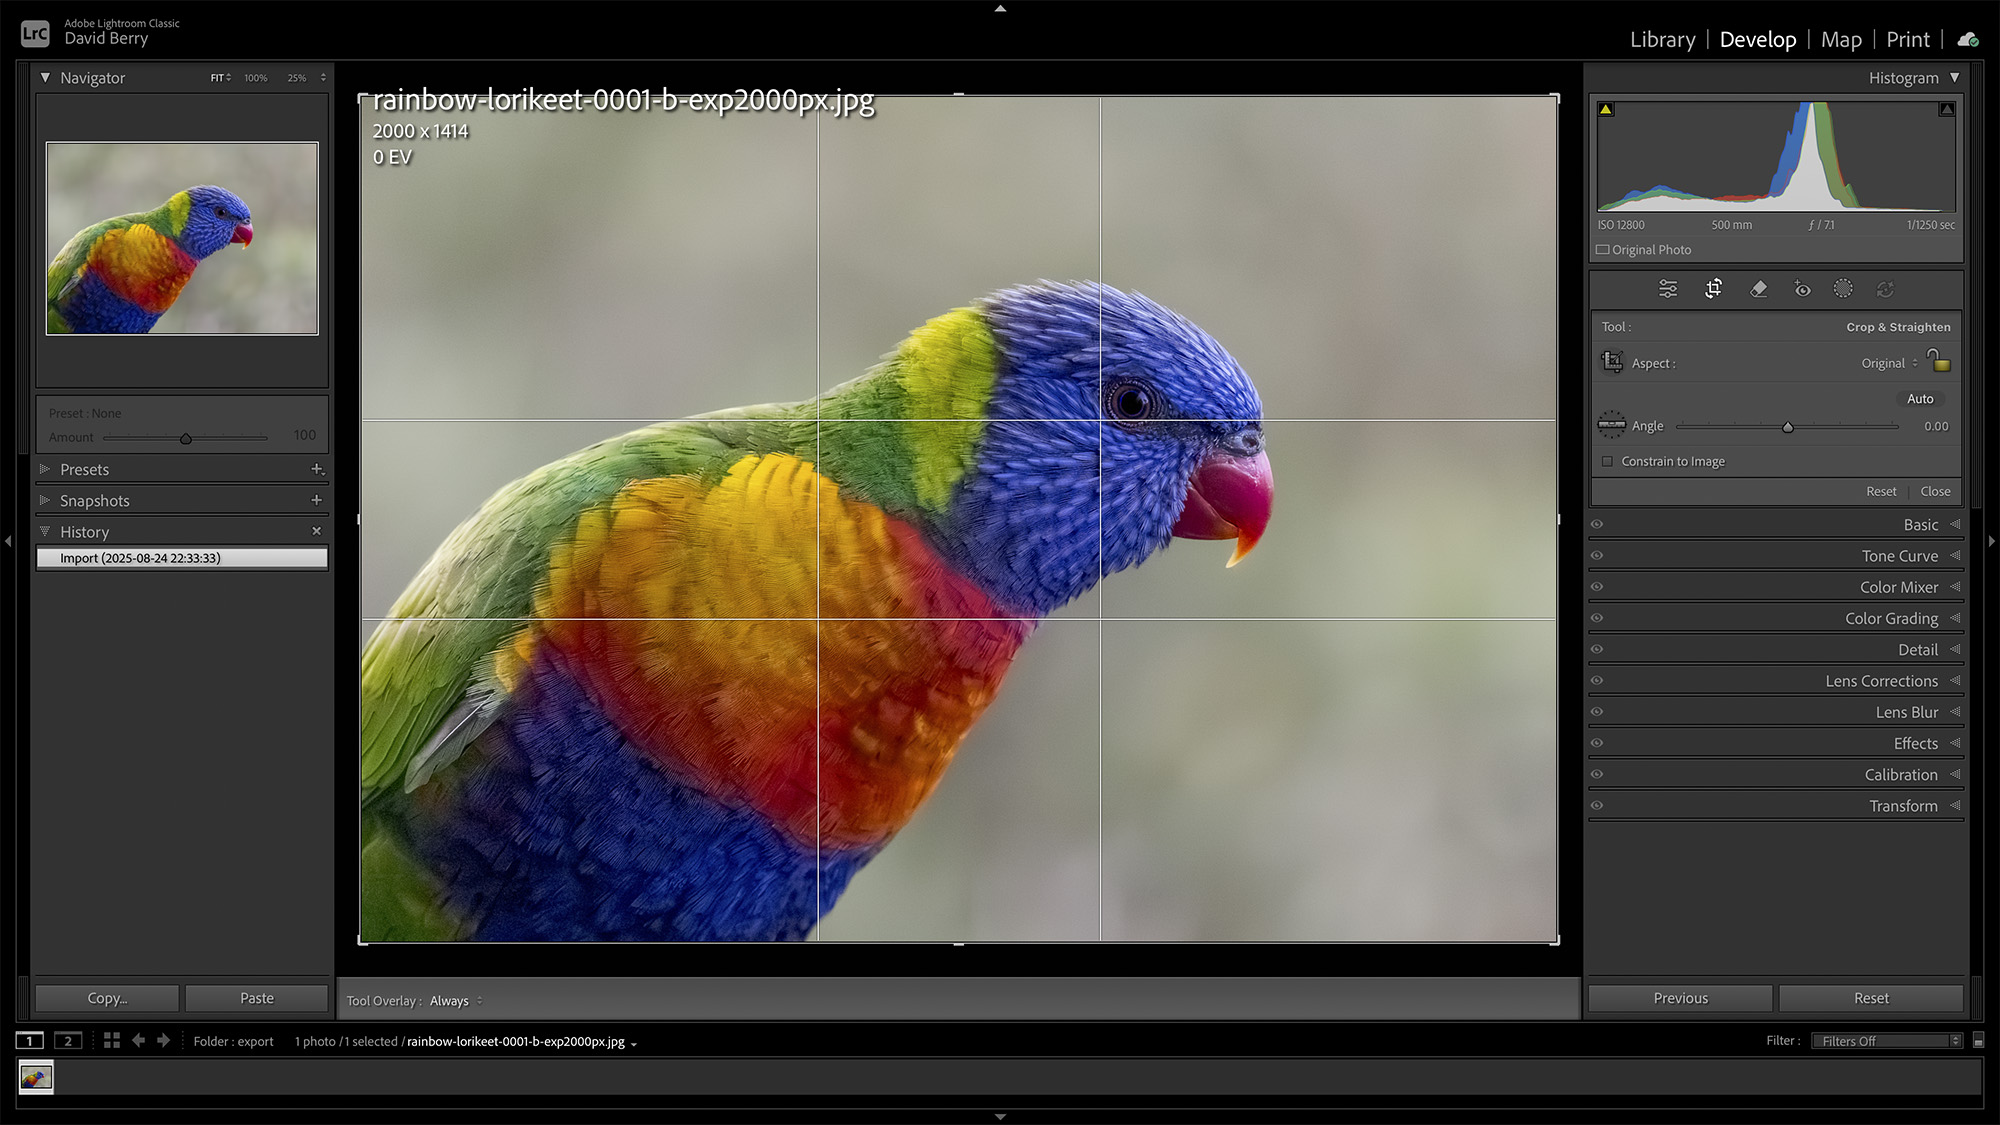Click the Auto angle button
The width and height of the screenshot is (2000, 1125).
click(1919, 398)
